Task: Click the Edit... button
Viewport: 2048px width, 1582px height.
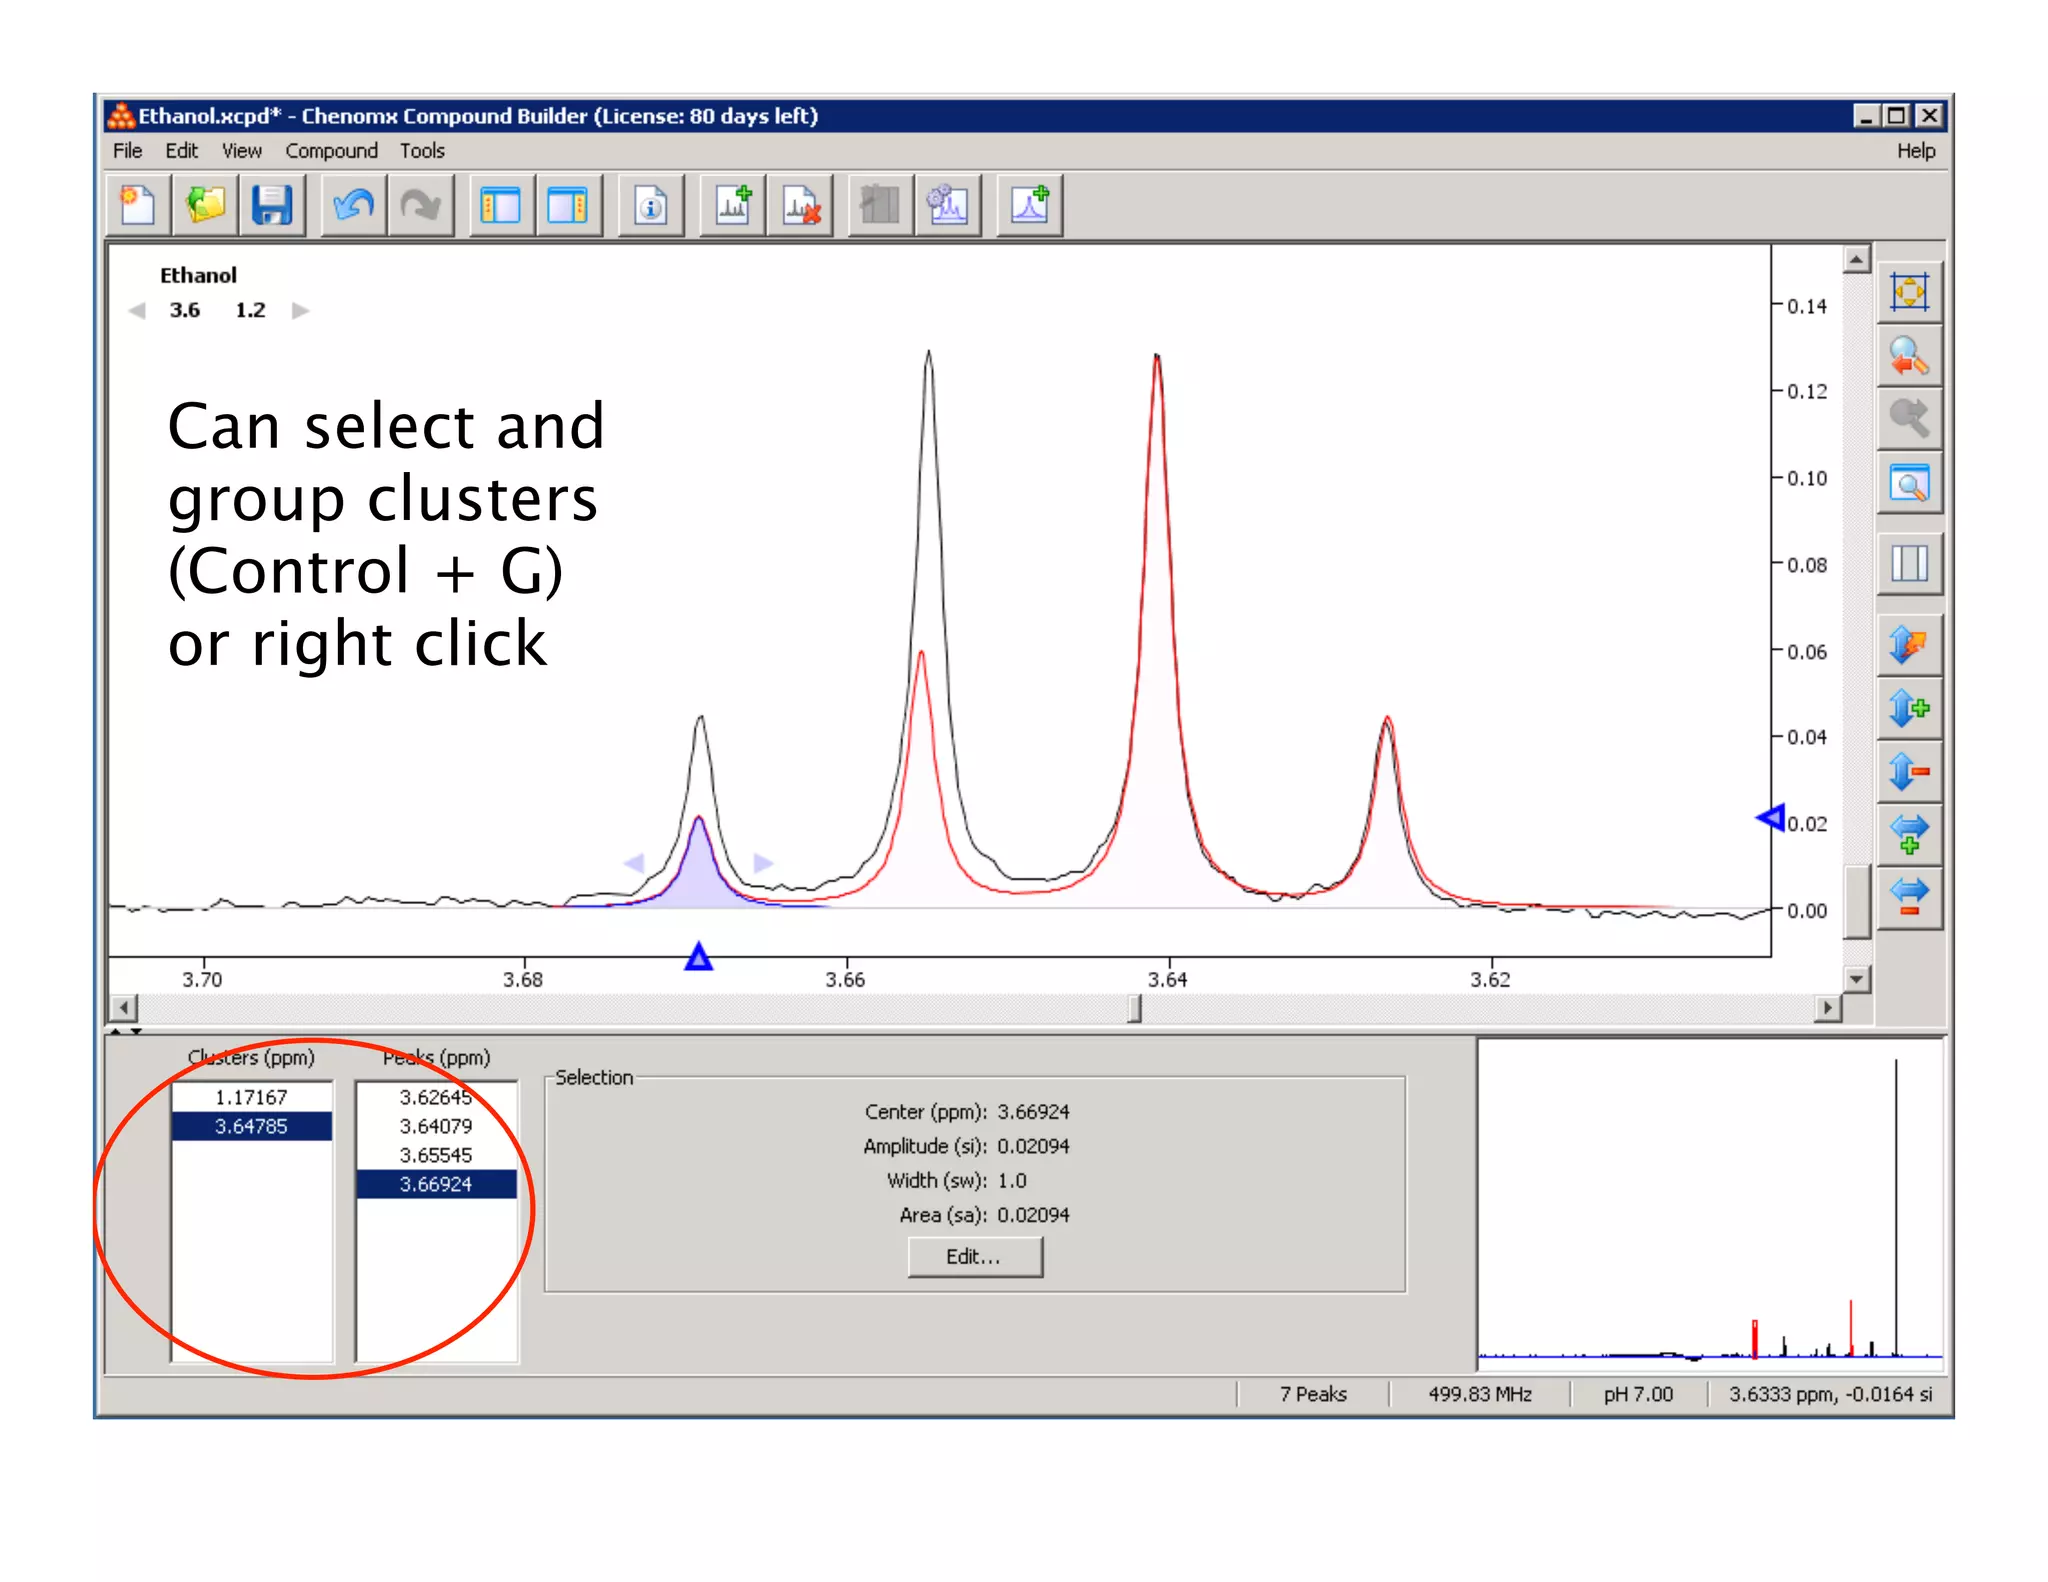Action: (x=974, y=1257)
